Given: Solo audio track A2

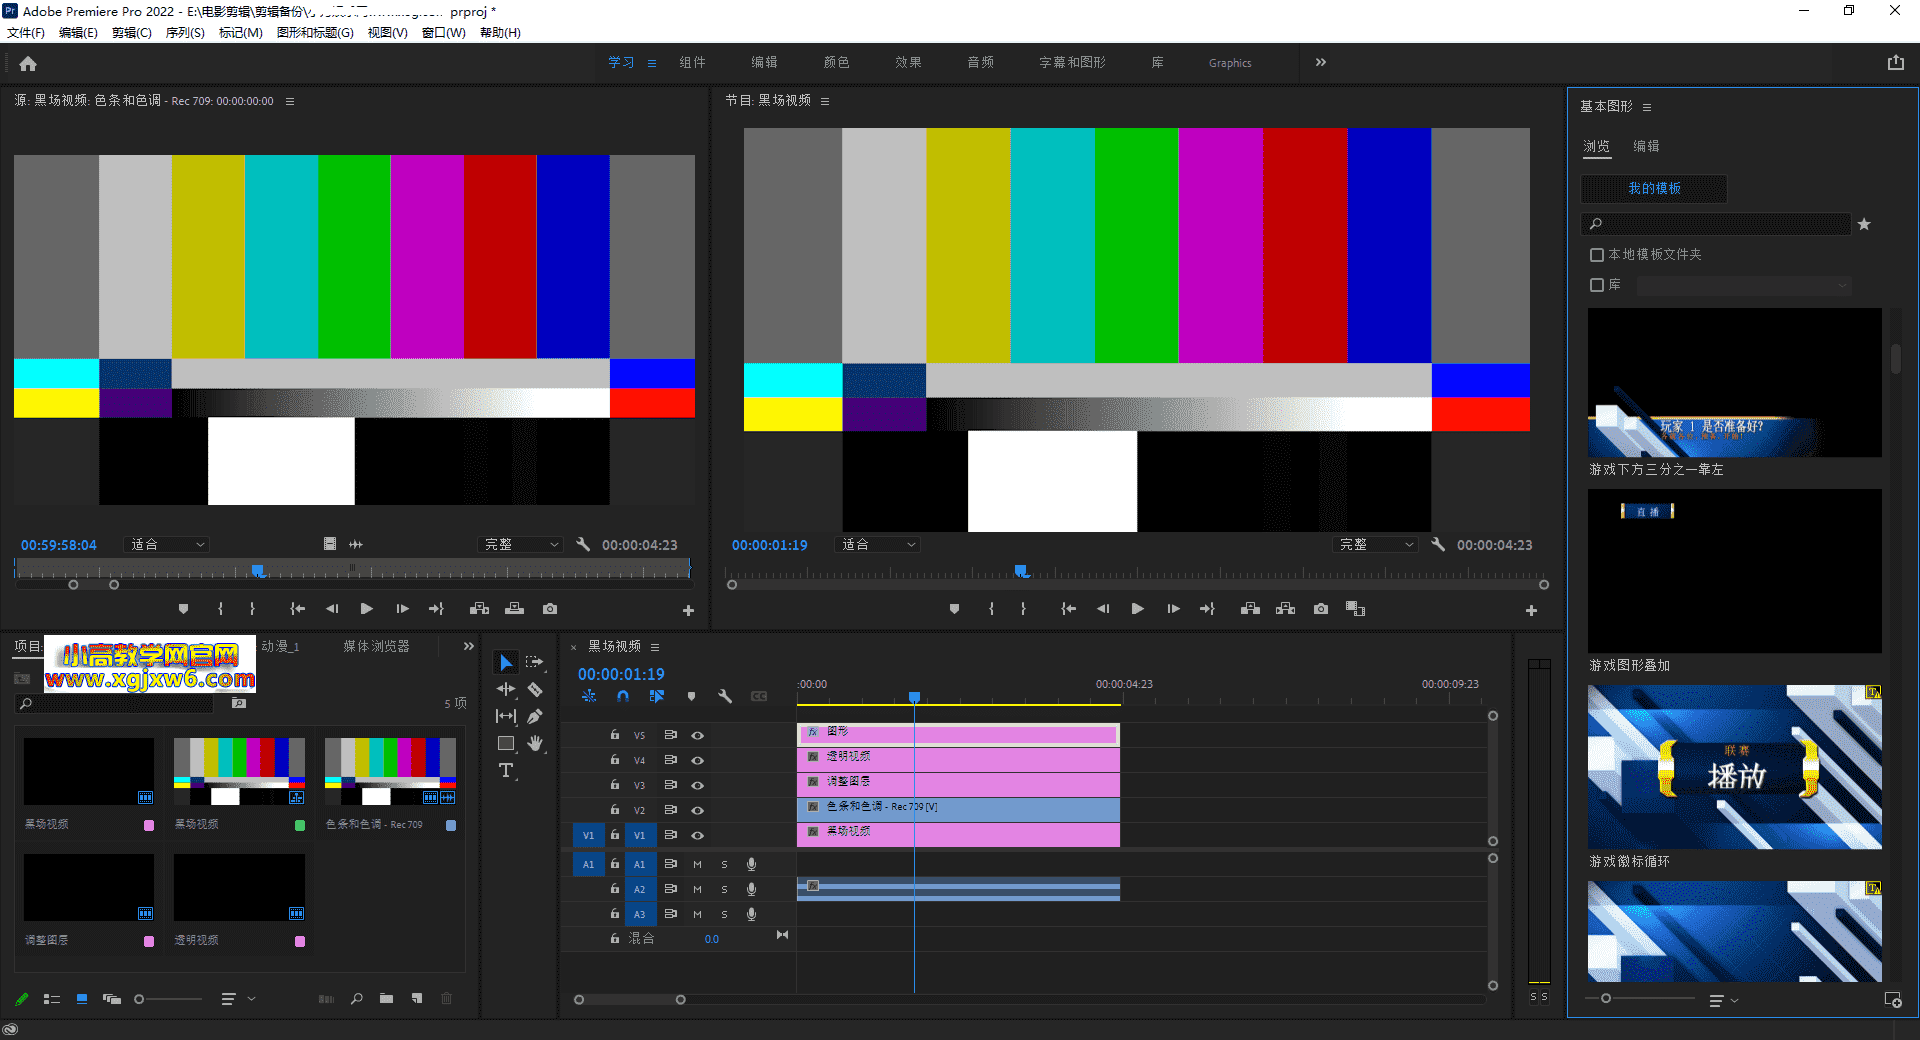Looking at the screenshot, I should [725, 889].
